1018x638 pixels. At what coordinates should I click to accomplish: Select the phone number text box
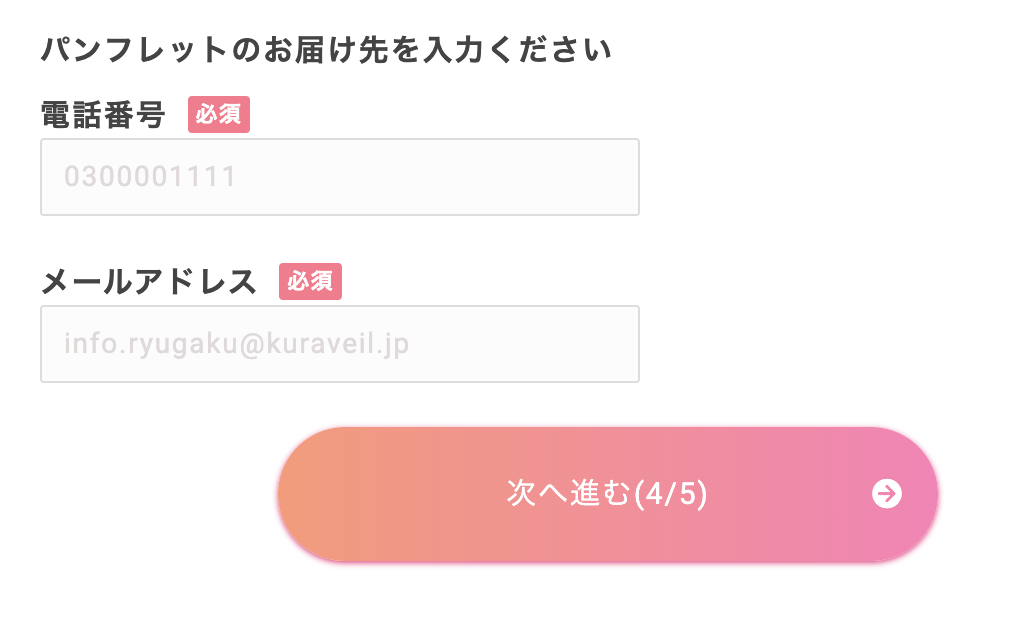(340, 177)
